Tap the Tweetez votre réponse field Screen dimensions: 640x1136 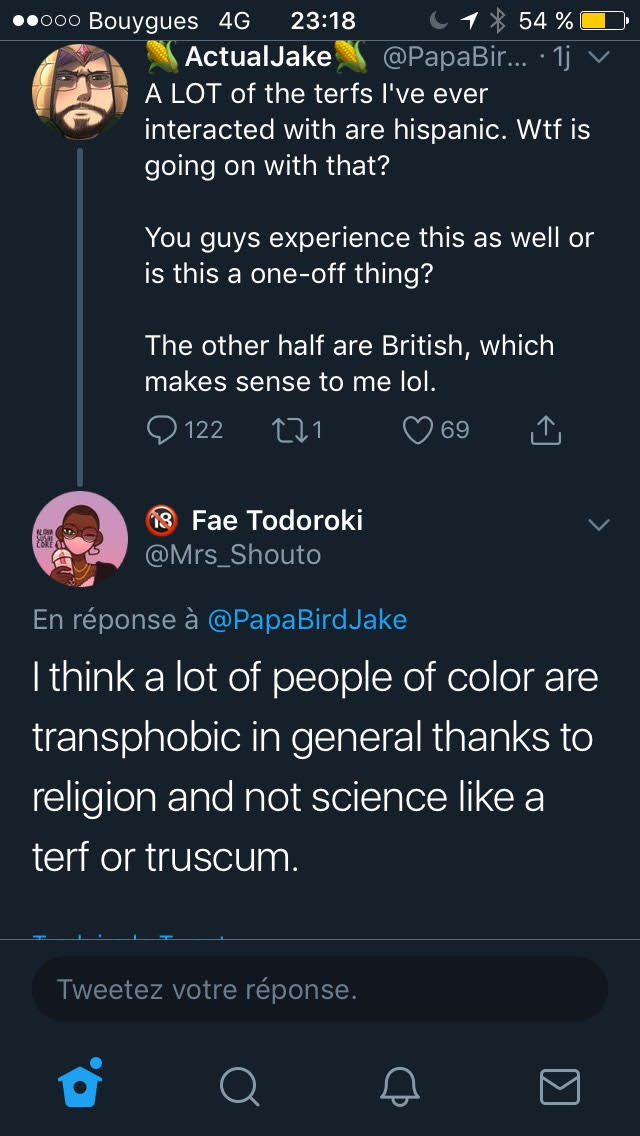(320, 990)
